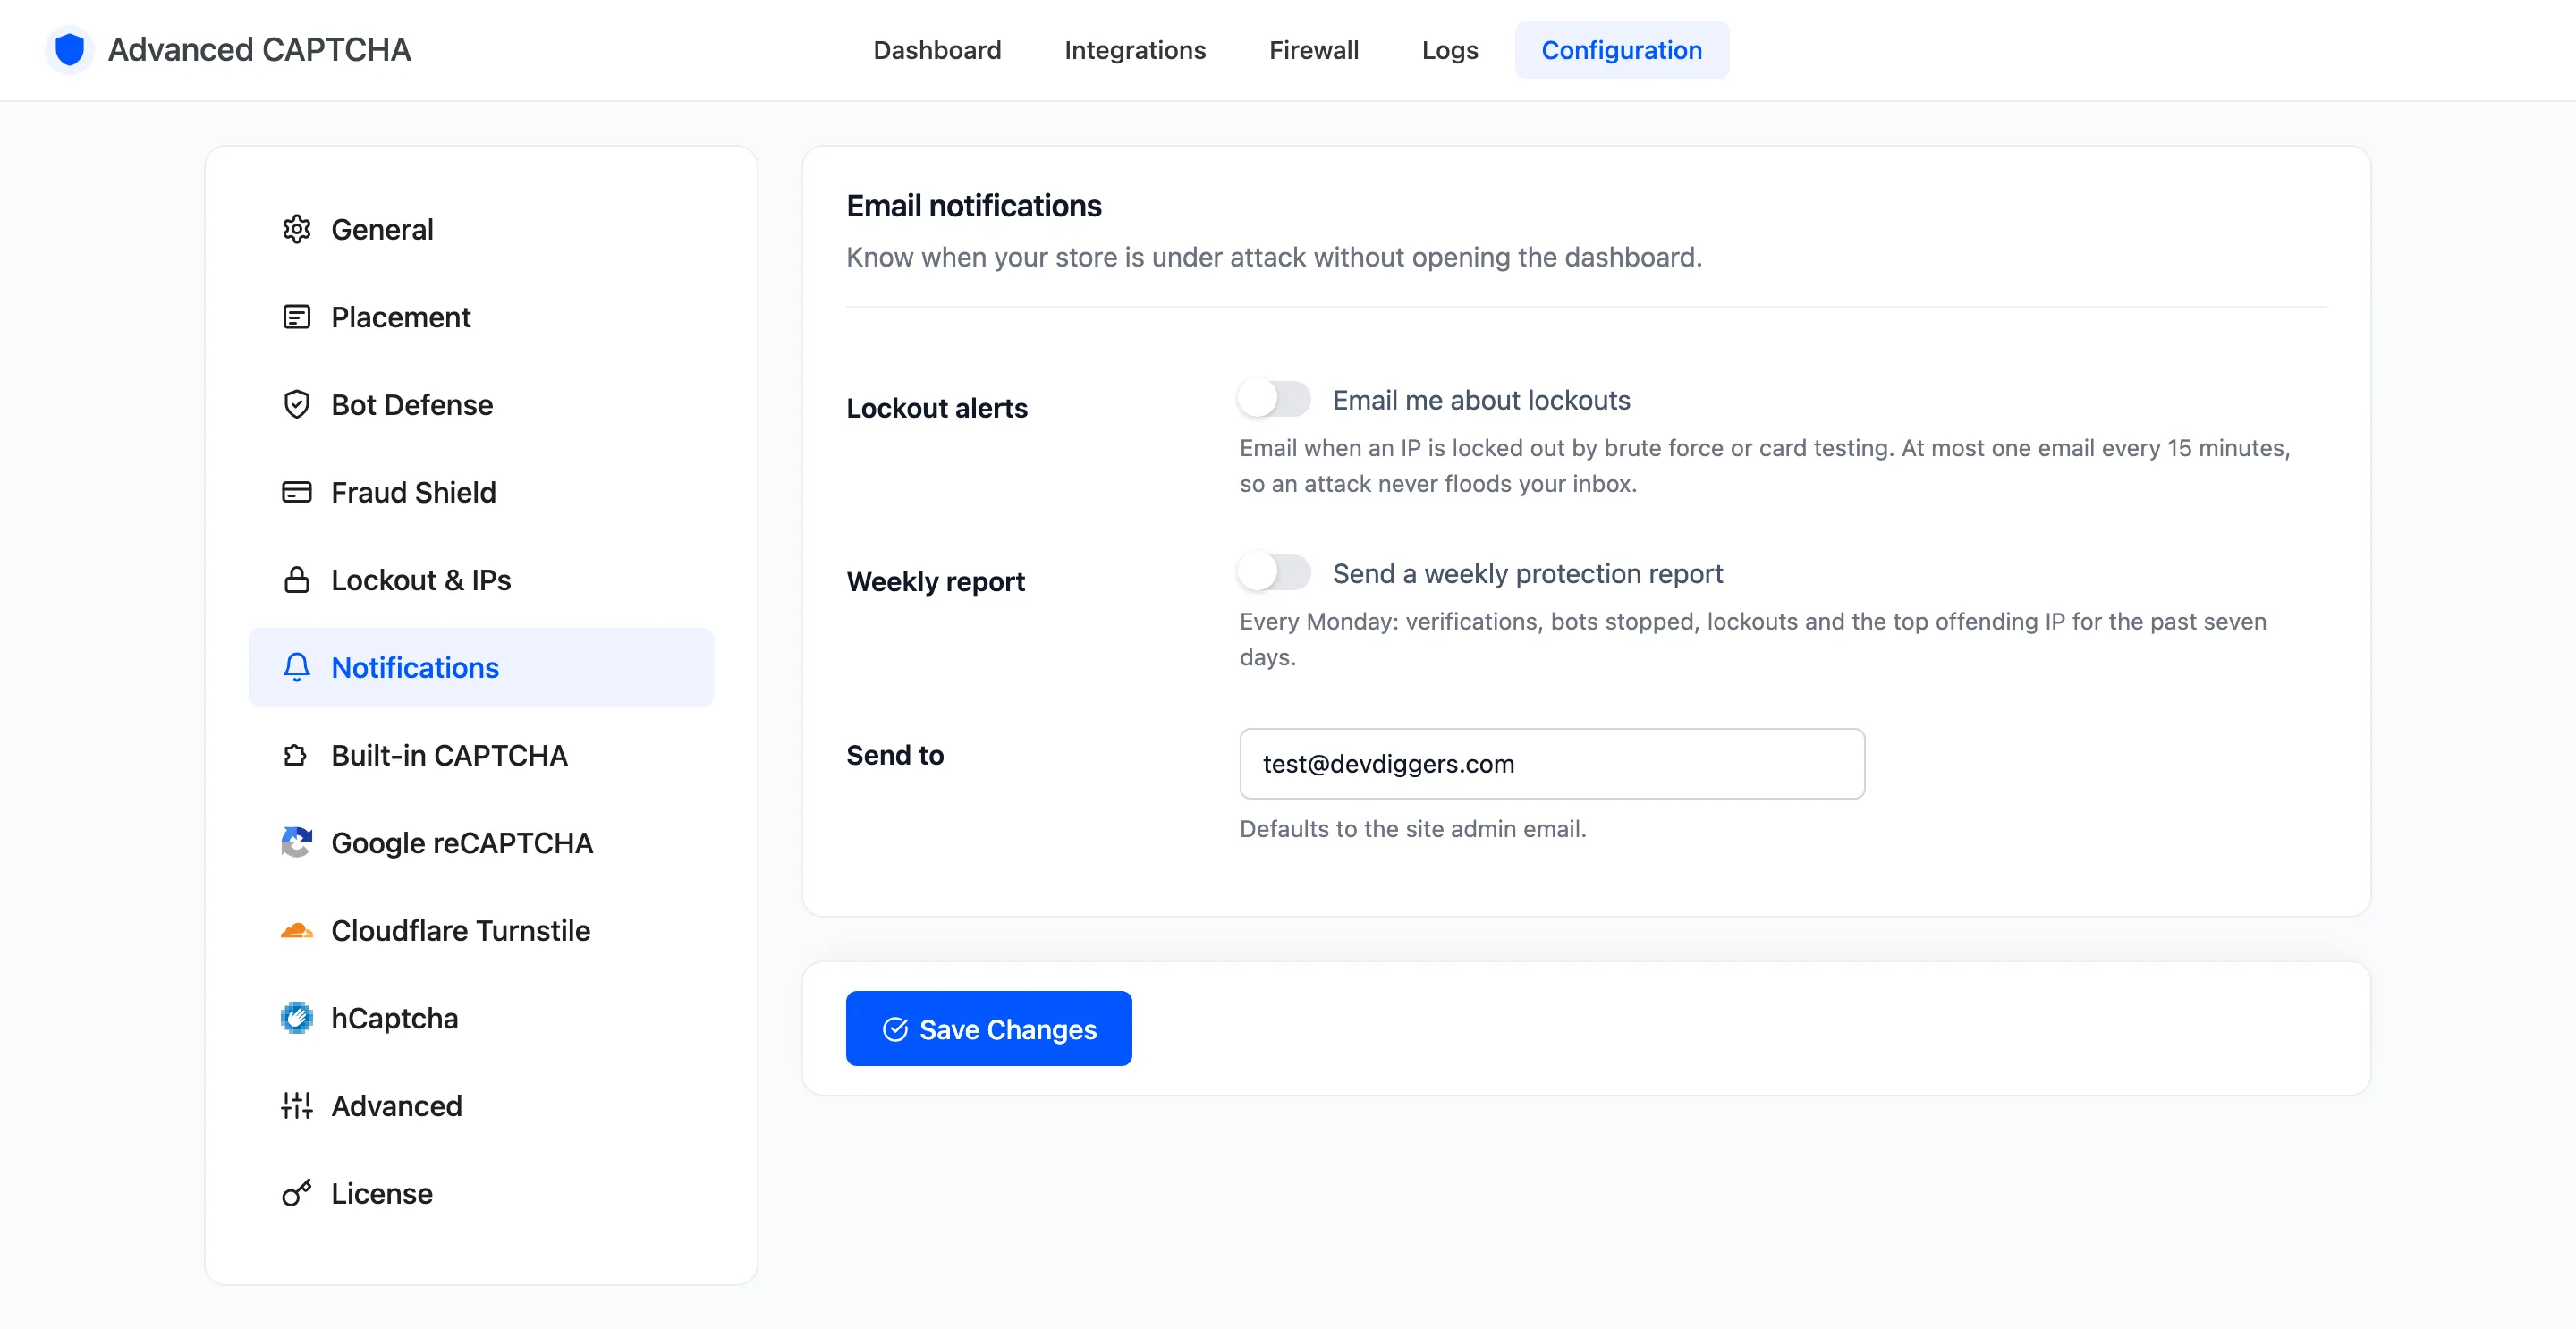Viewport: 2576px width, 1329px height.
Task: Go to Fraud Shield settings
Action: pyautogui.click(x=481, y=492)
